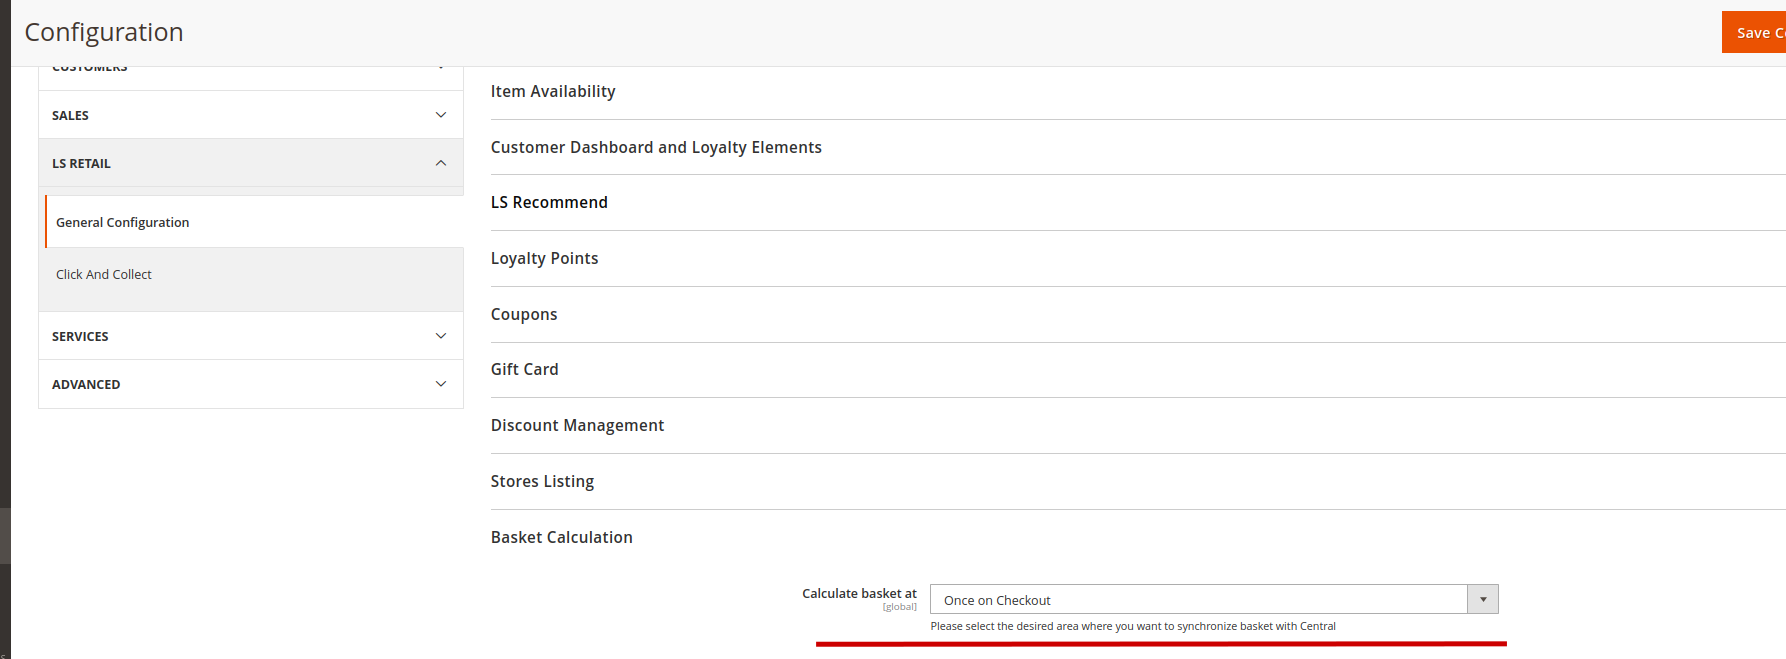
Task: Expand the Gift Card section
Action: tap(524, 370)
